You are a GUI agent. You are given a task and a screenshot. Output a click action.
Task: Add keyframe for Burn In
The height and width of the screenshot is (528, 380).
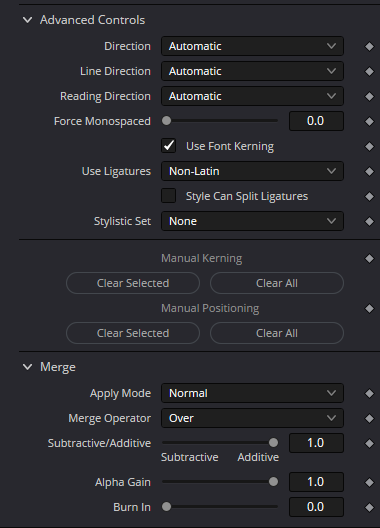tap(370, 507)
